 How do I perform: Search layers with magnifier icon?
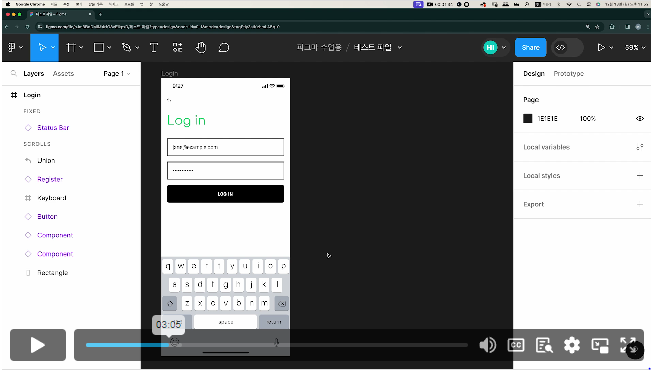tap(14, 74)
